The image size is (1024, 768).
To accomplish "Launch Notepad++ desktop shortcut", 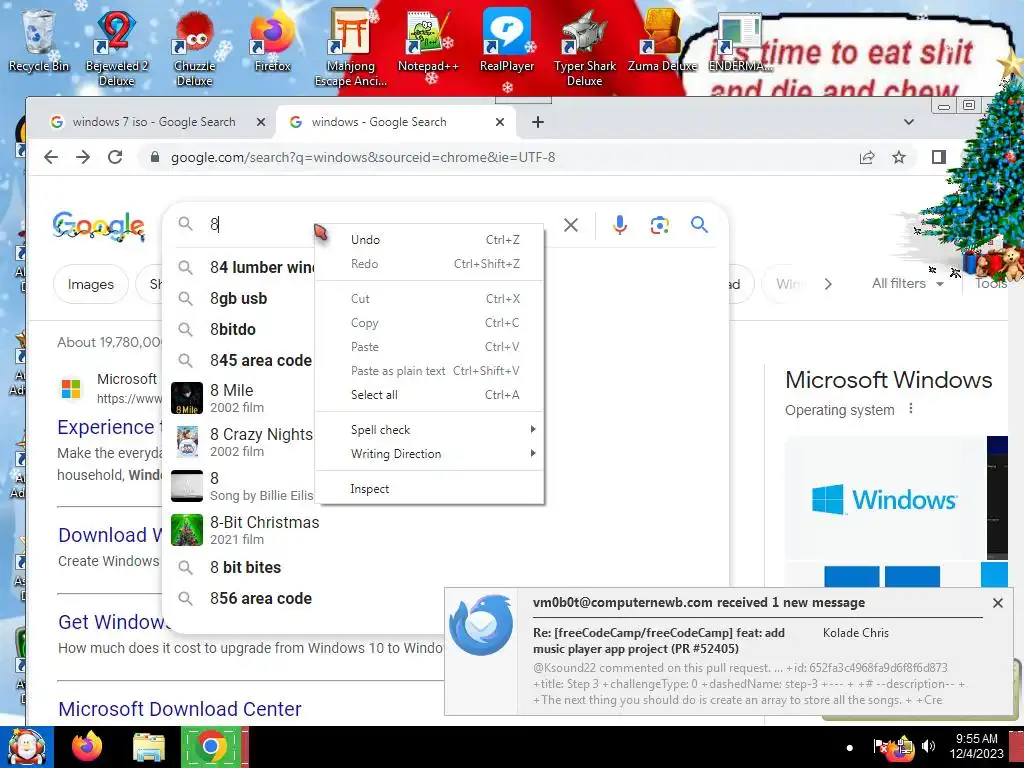I will [x=428, y=40].
